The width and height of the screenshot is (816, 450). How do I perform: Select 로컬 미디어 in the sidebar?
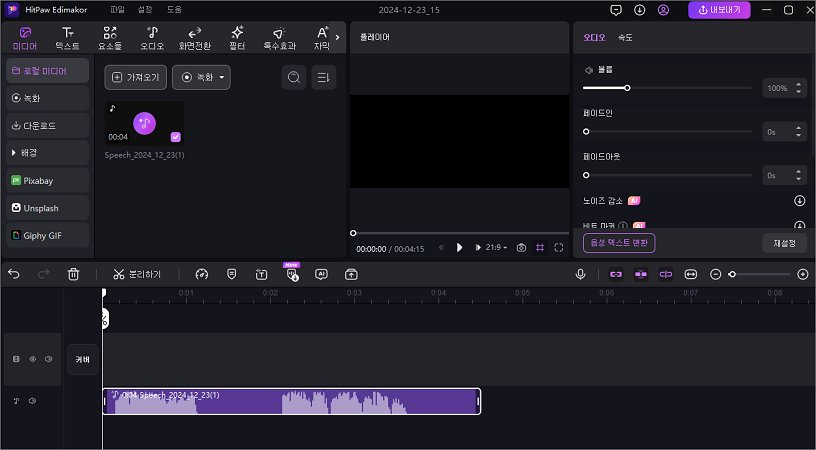click(47, 71)
